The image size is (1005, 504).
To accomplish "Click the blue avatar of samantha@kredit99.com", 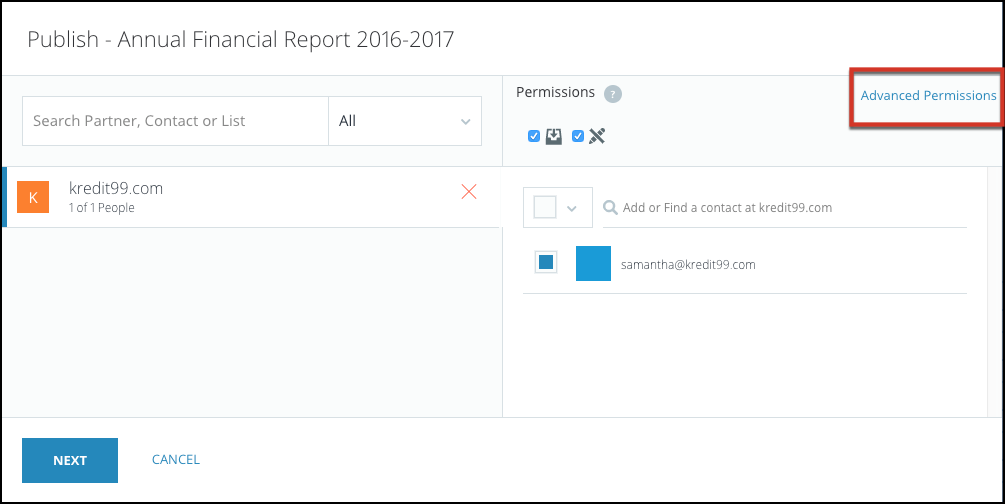I will pos(593,263).
